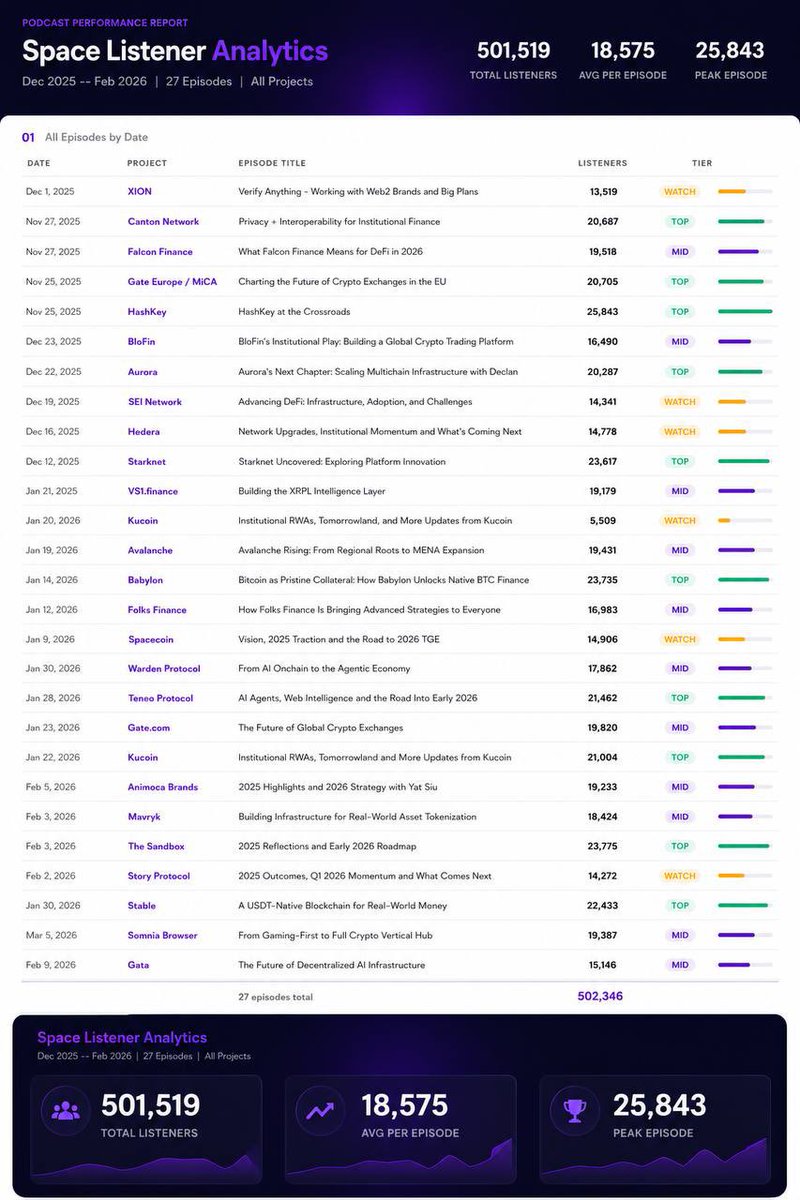Click the PROJECT column header

[147, 163]
